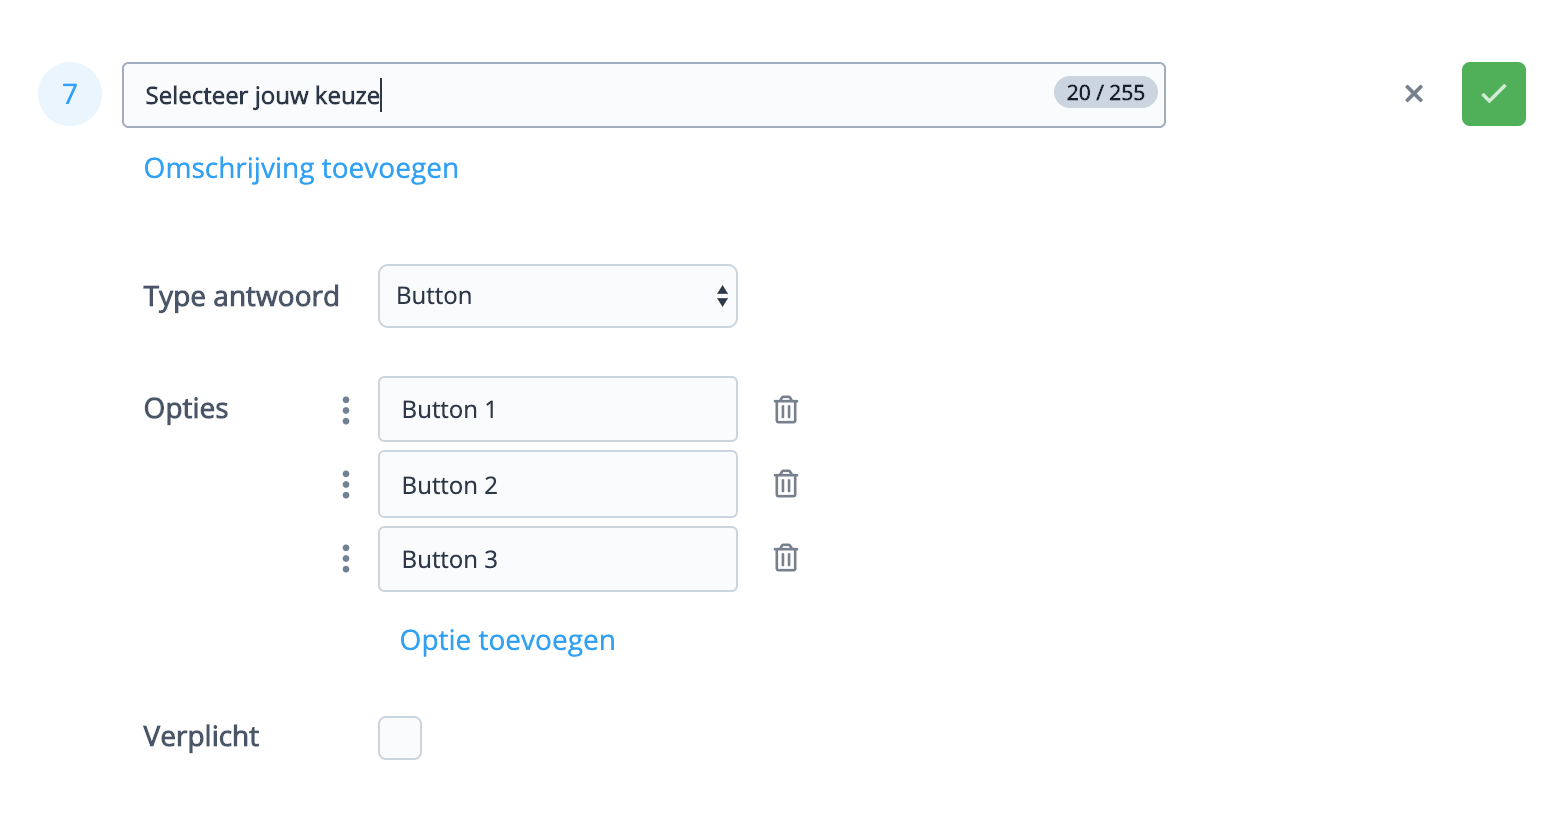Click the Verplicht label
1566x826 pixels.
(x=201, y=737)
